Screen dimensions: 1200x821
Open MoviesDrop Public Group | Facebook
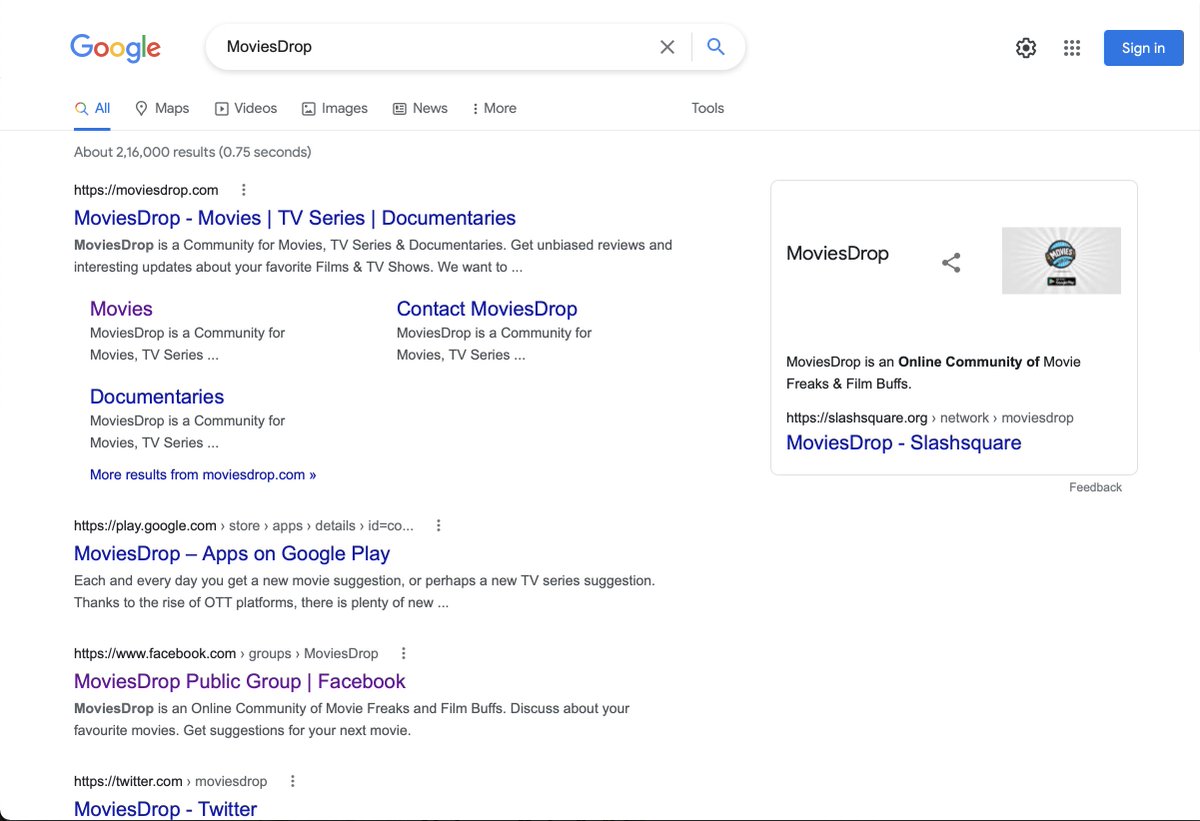click(240, 682)
